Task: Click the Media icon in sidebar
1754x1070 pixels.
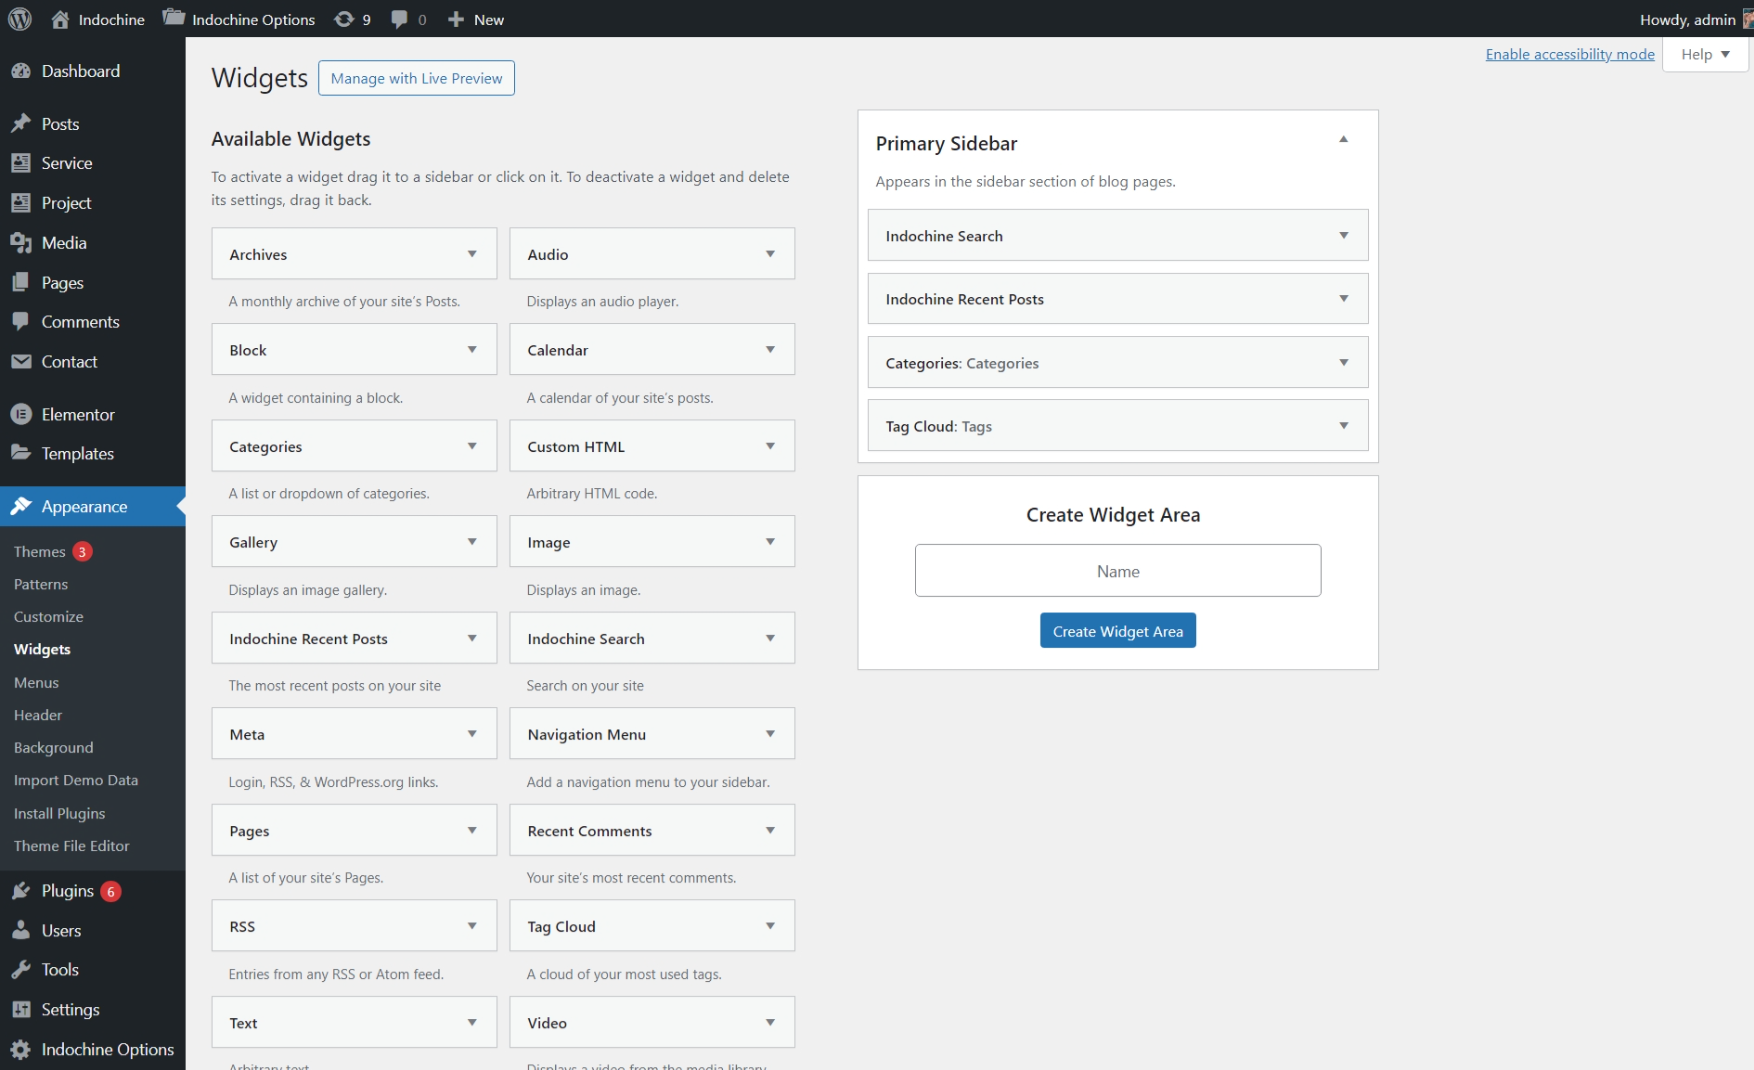Action: point(21,243)
